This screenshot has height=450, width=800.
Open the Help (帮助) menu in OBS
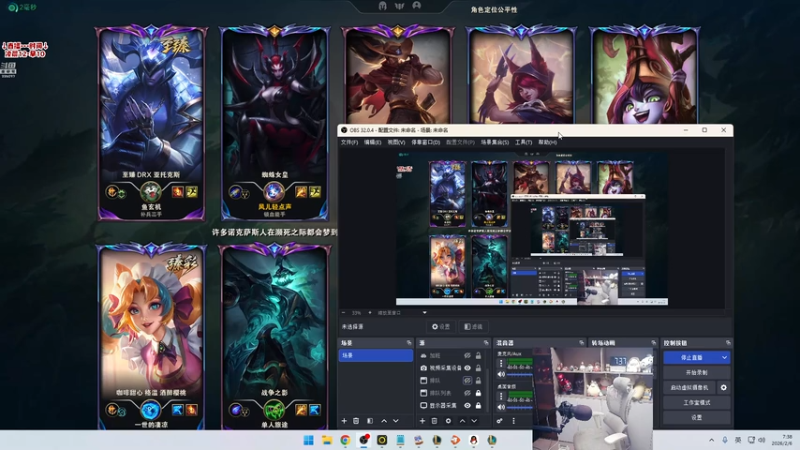(x=547, y=142)
